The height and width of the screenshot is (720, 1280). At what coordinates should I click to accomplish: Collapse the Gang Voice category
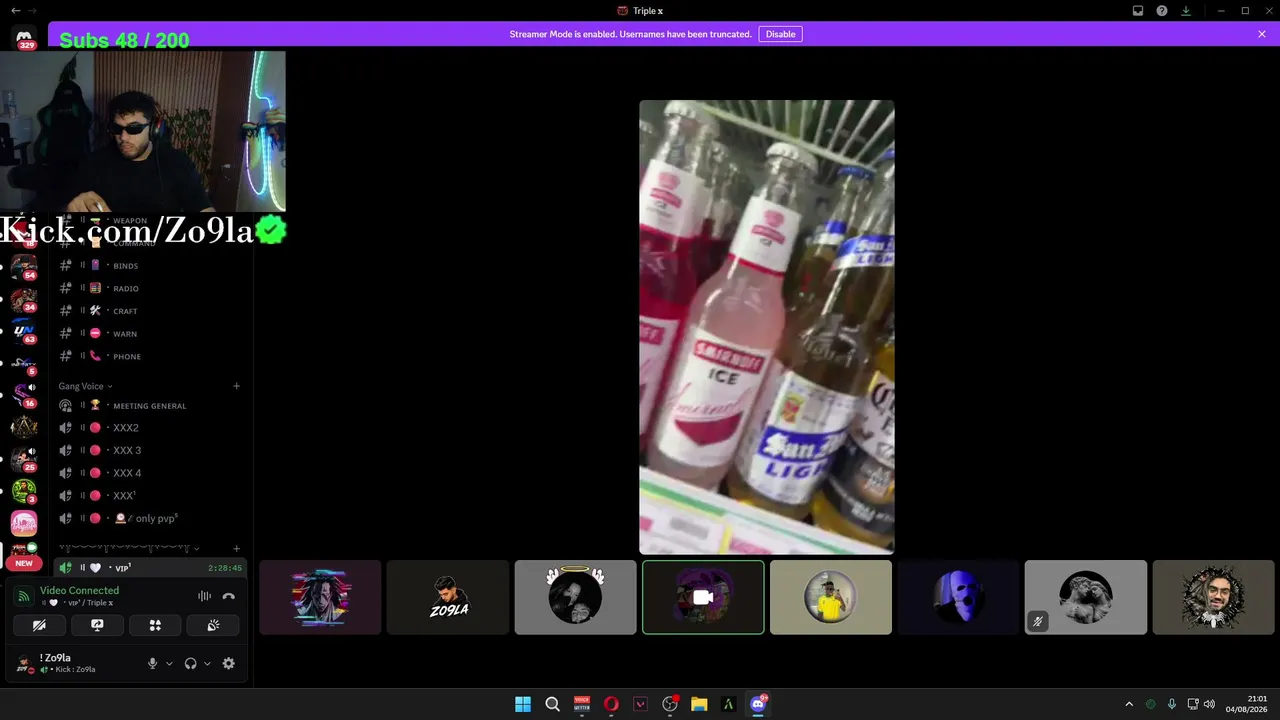pyautogui.click(x=85, y=386)
